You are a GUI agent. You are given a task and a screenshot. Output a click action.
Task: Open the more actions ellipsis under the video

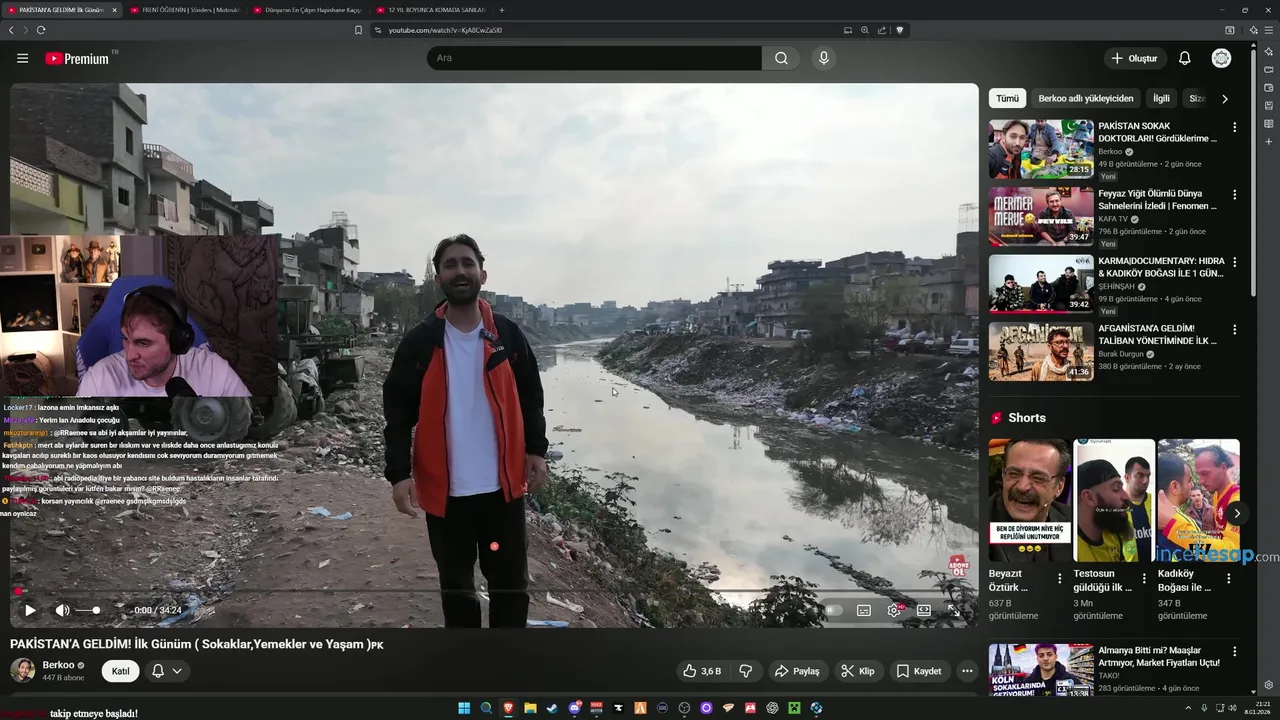point(966,671)
